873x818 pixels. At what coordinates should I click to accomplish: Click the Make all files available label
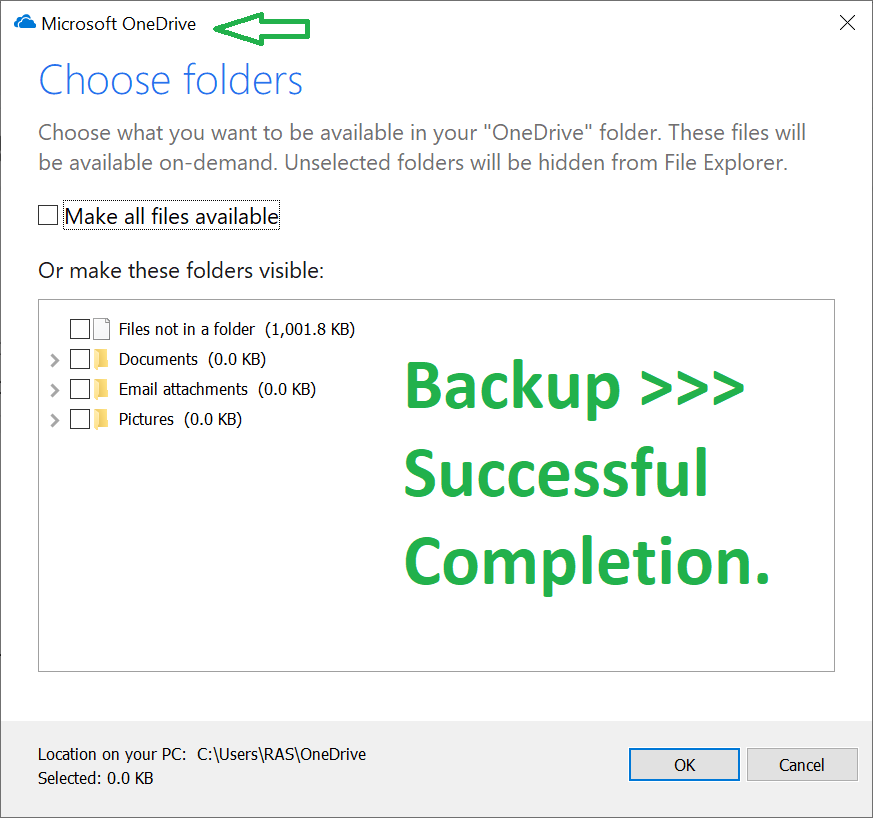(171, 216)
